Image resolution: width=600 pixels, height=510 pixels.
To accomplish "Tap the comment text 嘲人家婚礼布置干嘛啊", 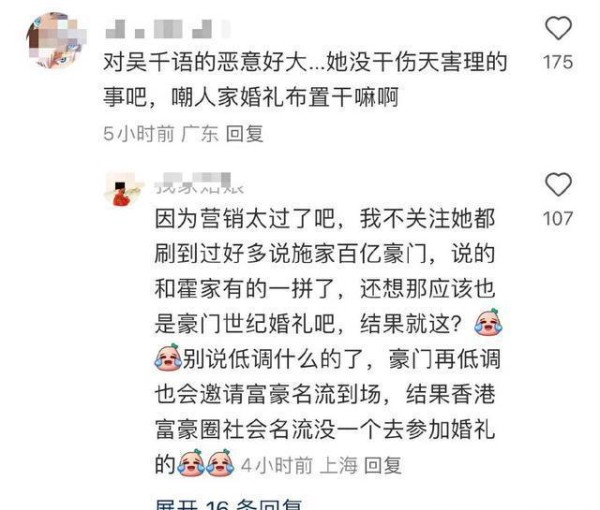I will 285,97.
